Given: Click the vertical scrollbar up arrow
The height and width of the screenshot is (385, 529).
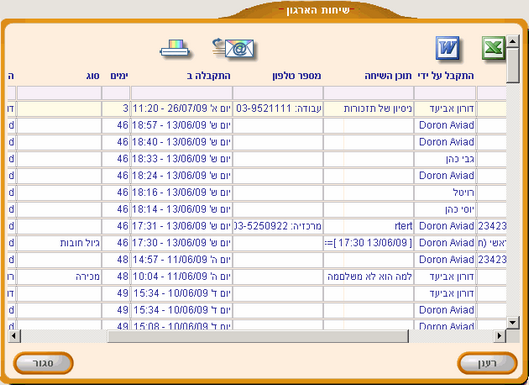Looking at the screenshot, I should pyautogui.click(x=513, y=41).
